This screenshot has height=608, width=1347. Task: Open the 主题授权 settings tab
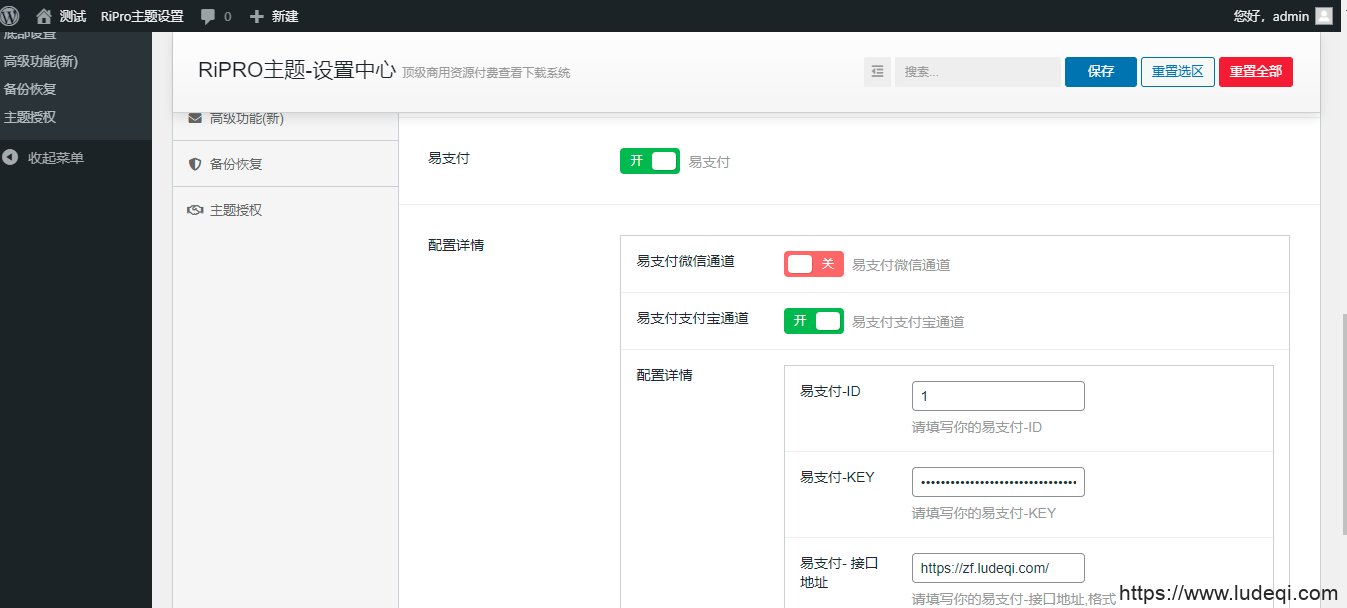coord(286,210)
